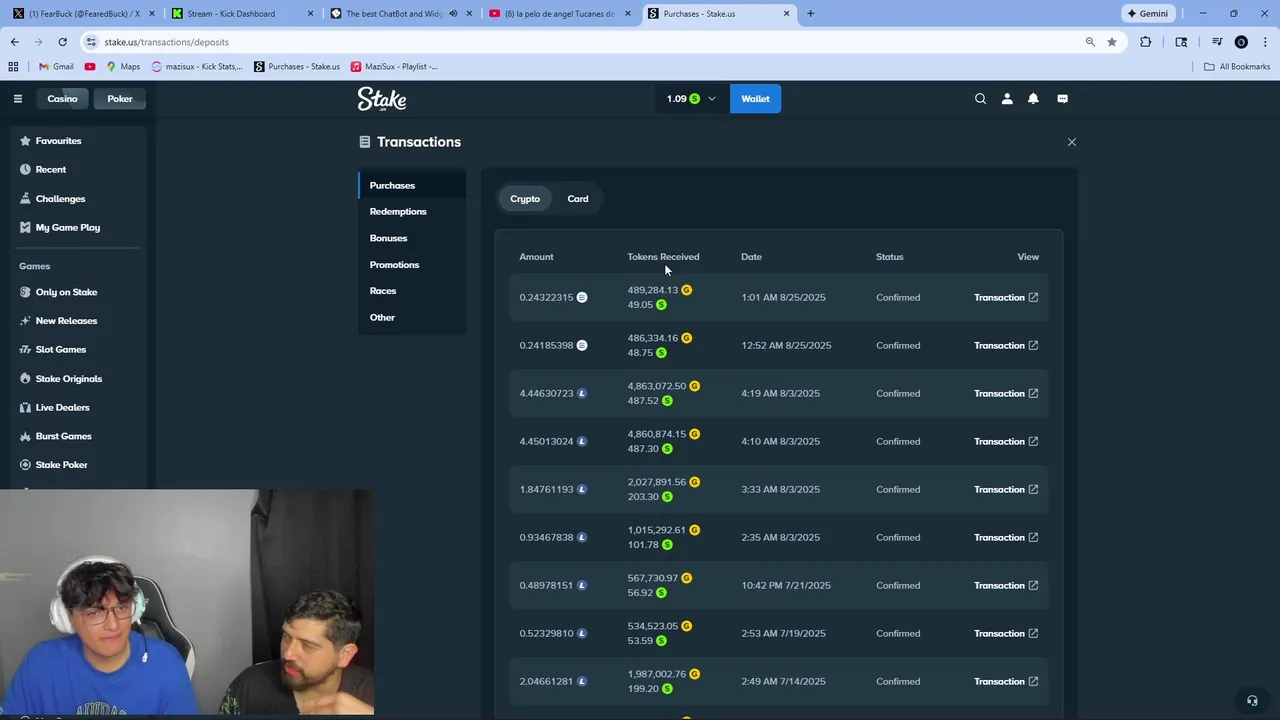The width and height of the screenshot is (1280, 720).
Task: Switch to Crypto purchases filter
Action: click(525, 198)
